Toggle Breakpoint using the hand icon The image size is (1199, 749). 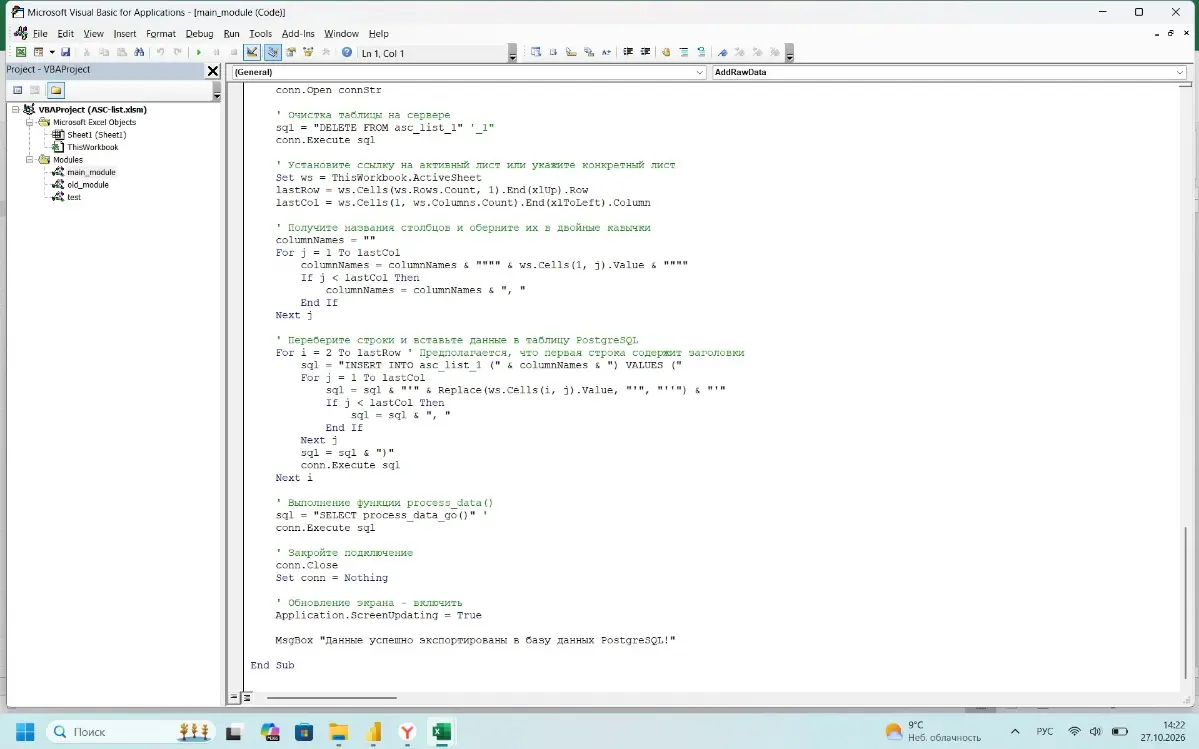click(x=666, y=52)
